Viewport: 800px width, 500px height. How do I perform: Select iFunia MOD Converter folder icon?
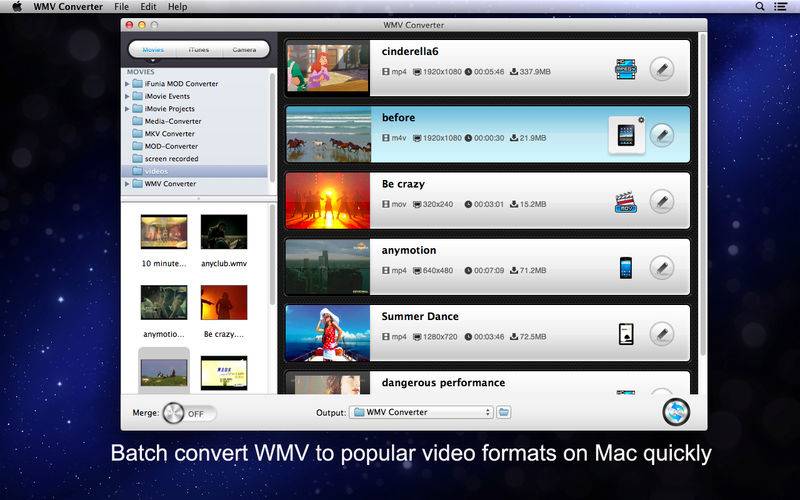click(137, 83)
